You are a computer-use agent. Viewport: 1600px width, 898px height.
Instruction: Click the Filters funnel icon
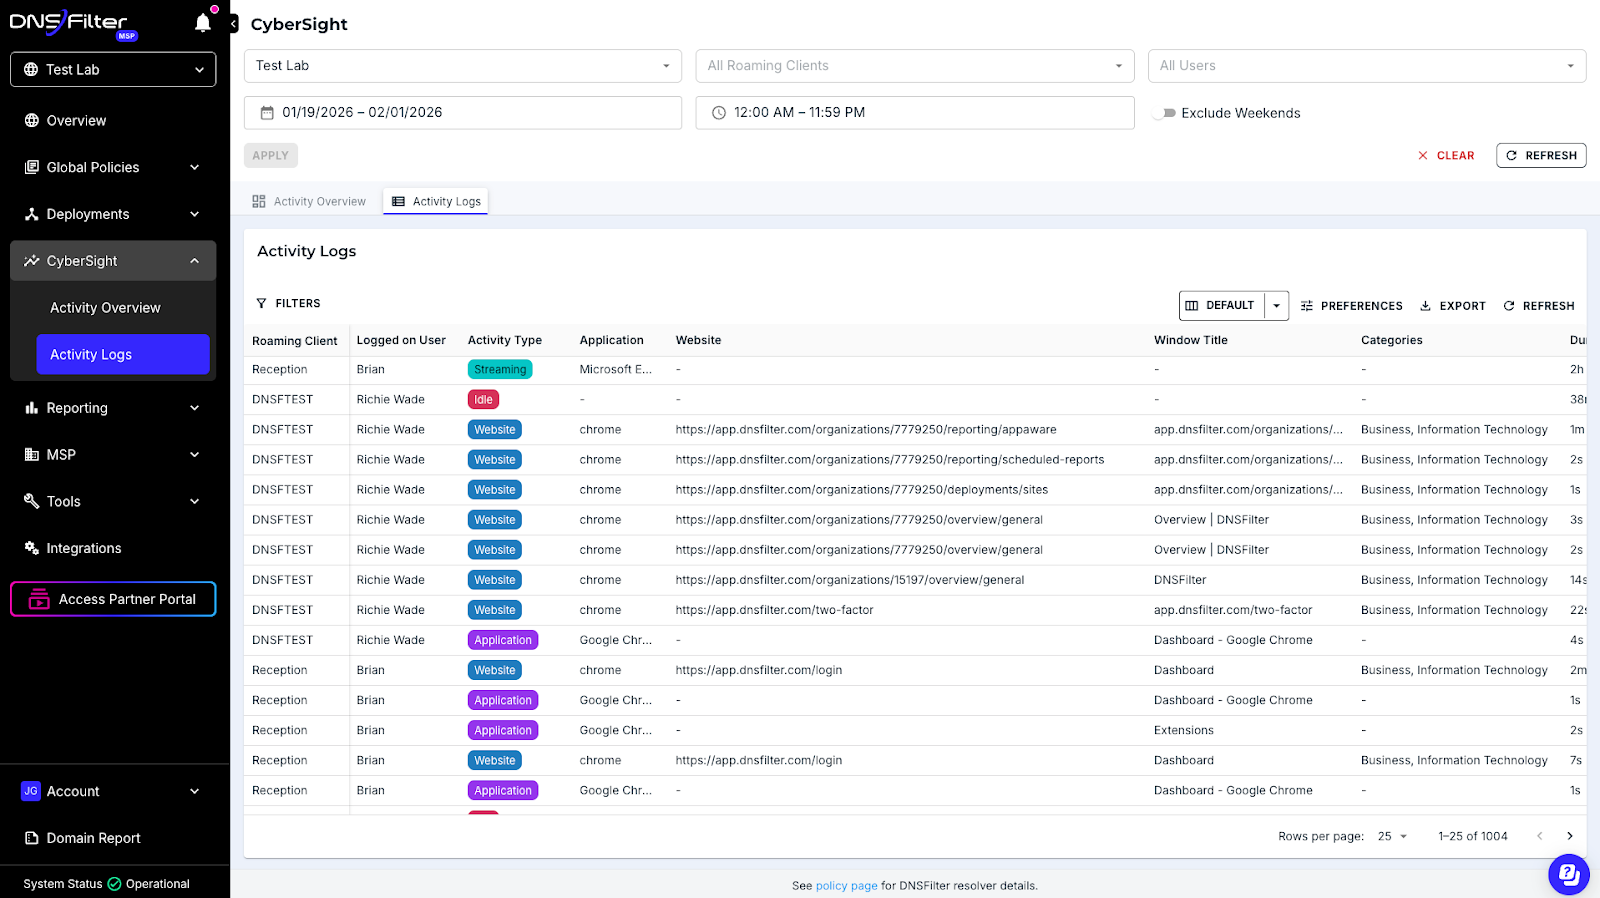[x=262, y=303]
